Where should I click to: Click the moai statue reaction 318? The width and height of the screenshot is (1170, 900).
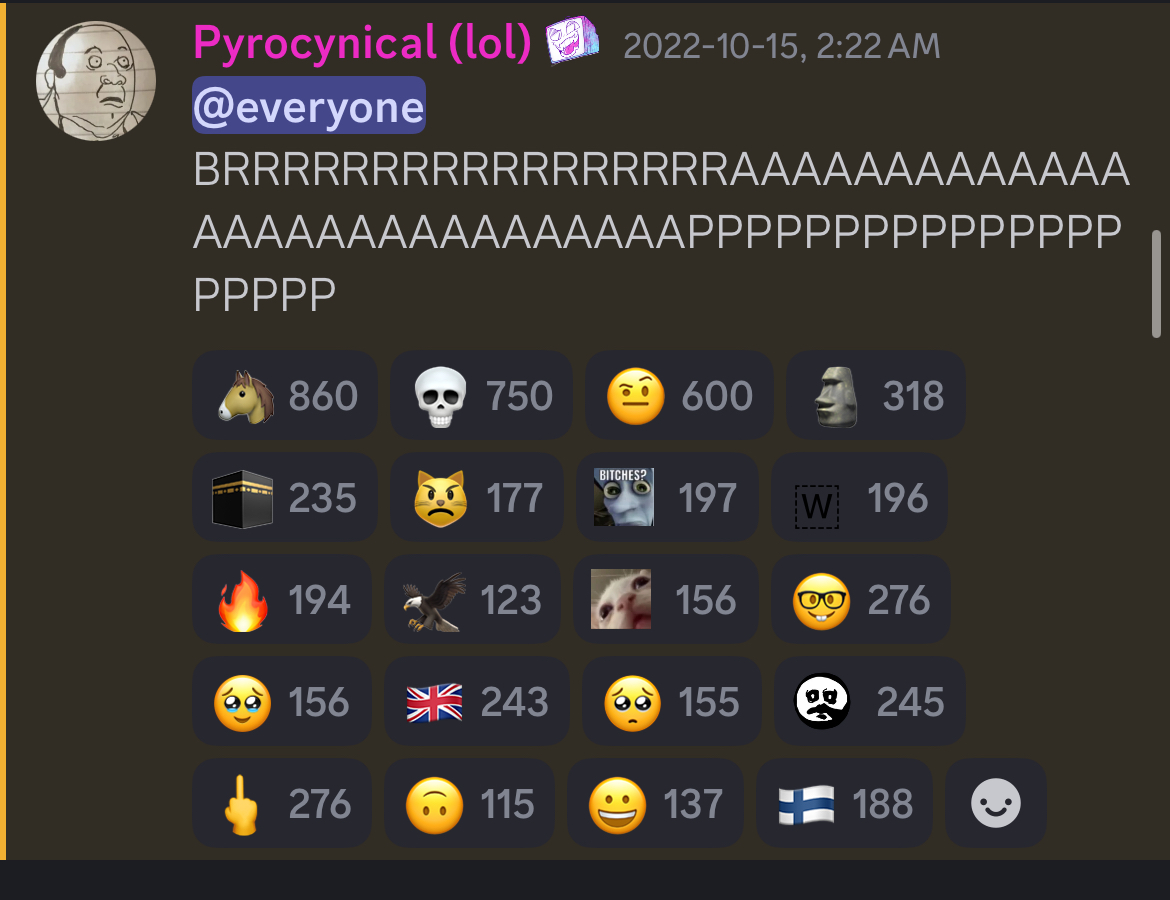[876, 395]
